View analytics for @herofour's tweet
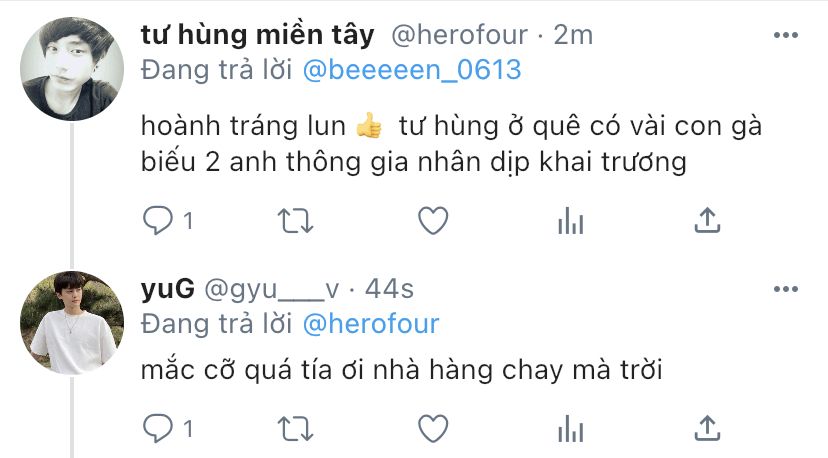This screenshot has width=828, height=458. tap(570, 220)
